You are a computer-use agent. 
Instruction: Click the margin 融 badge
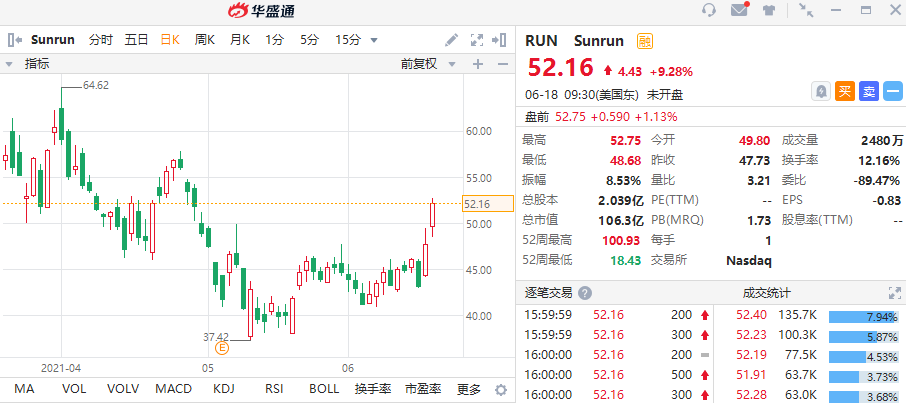click(x=645, y=41)
